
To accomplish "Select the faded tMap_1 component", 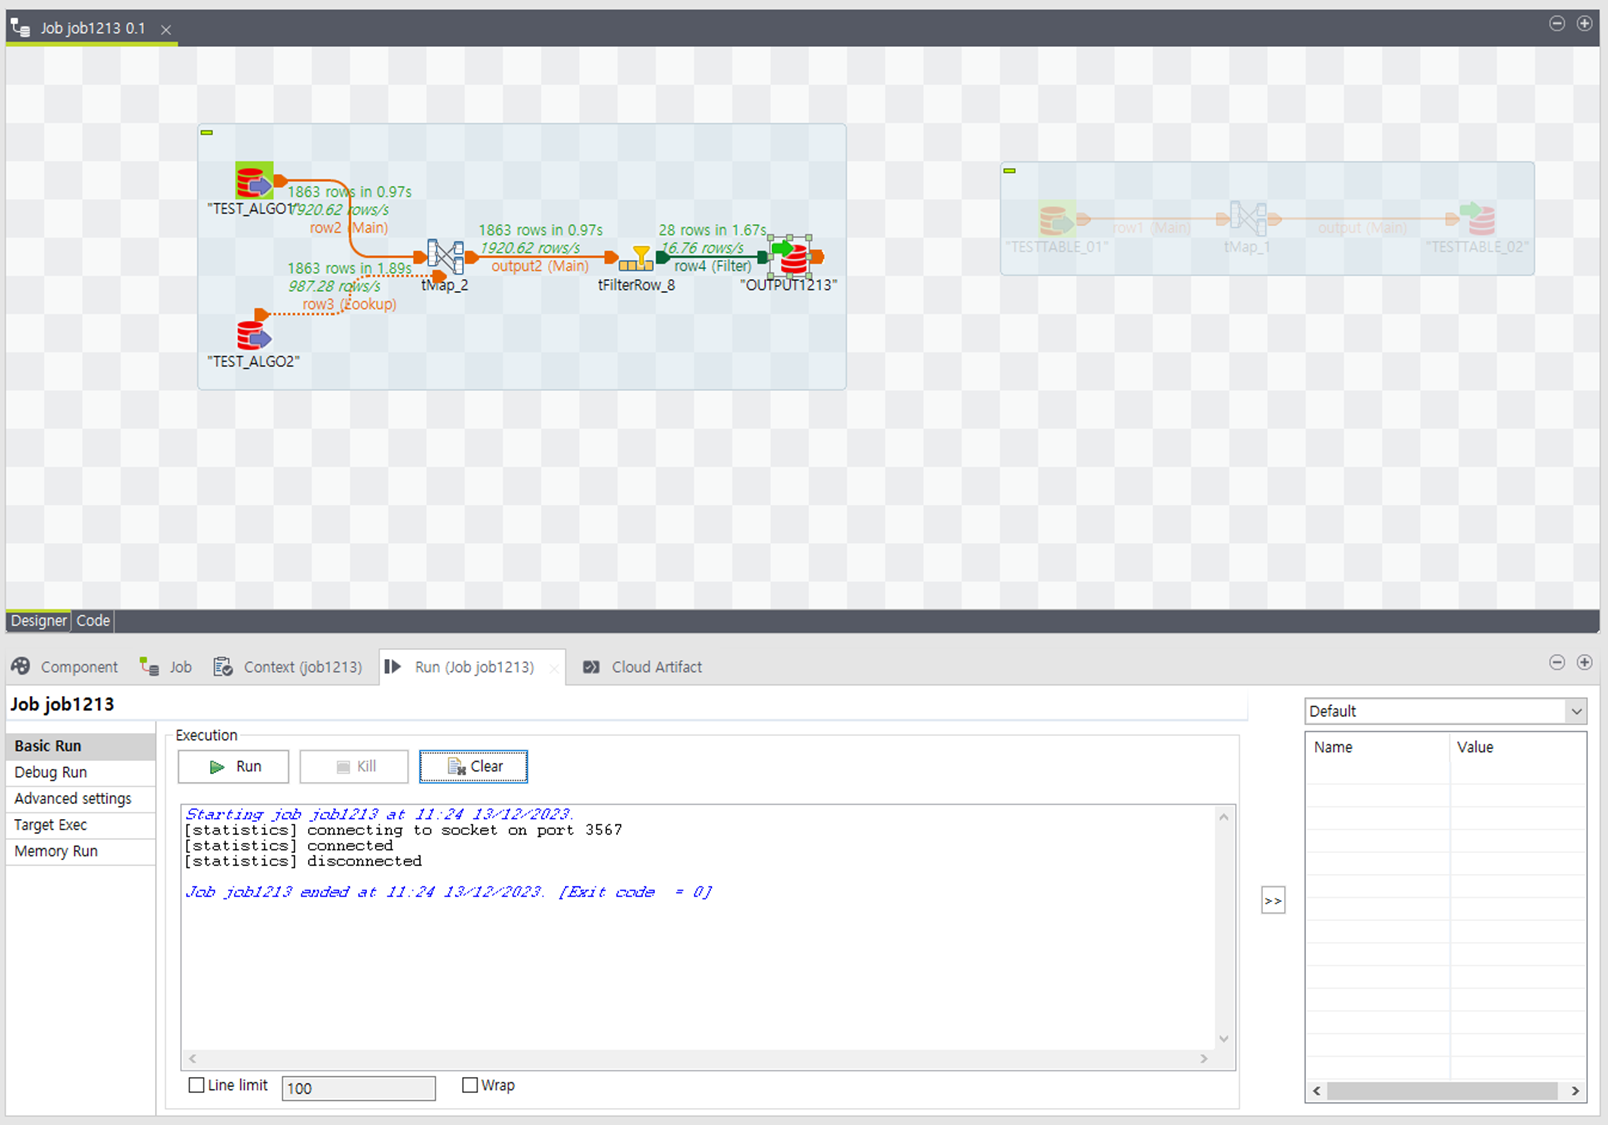I will [x=1247, y=218].
